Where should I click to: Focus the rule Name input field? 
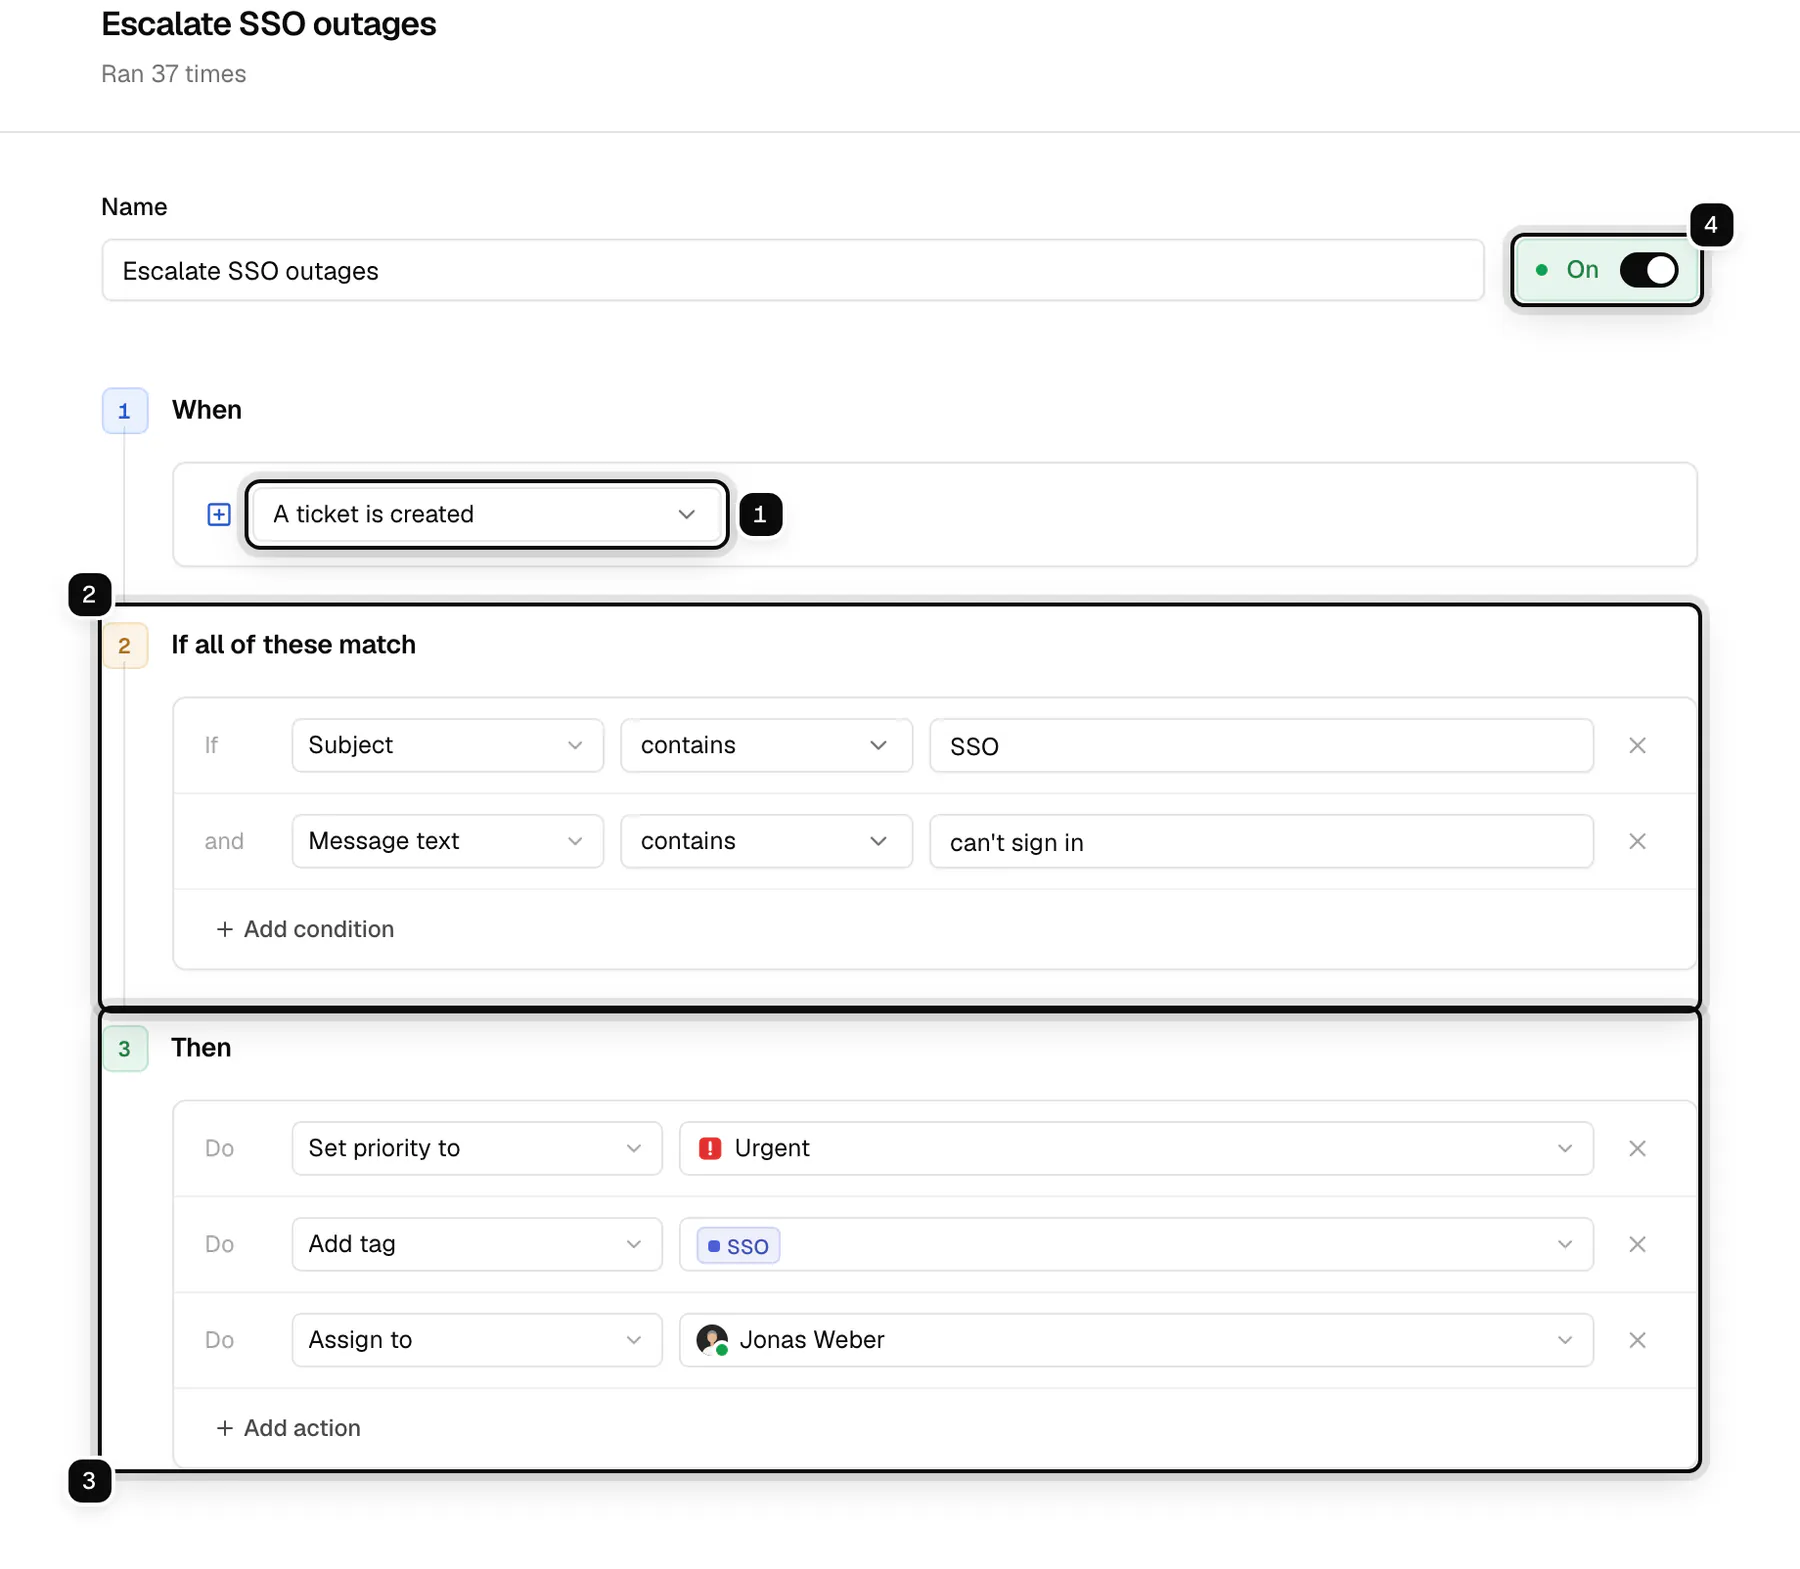click(x=793, y=270)
